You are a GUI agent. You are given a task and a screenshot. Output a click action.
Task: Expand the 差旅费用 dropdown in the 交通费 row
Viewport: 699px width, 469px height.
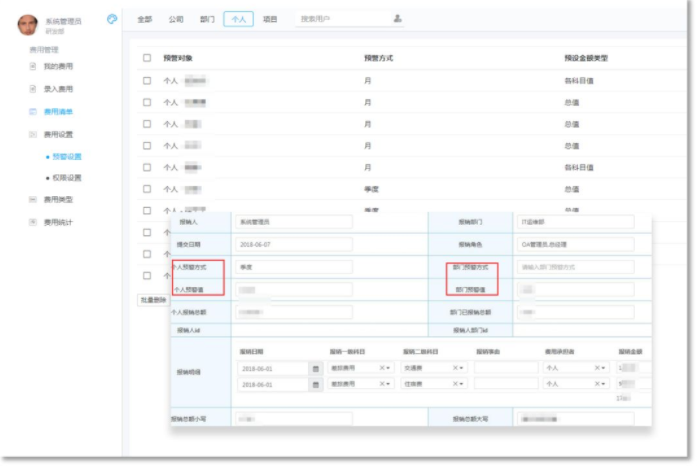point(388,368)
